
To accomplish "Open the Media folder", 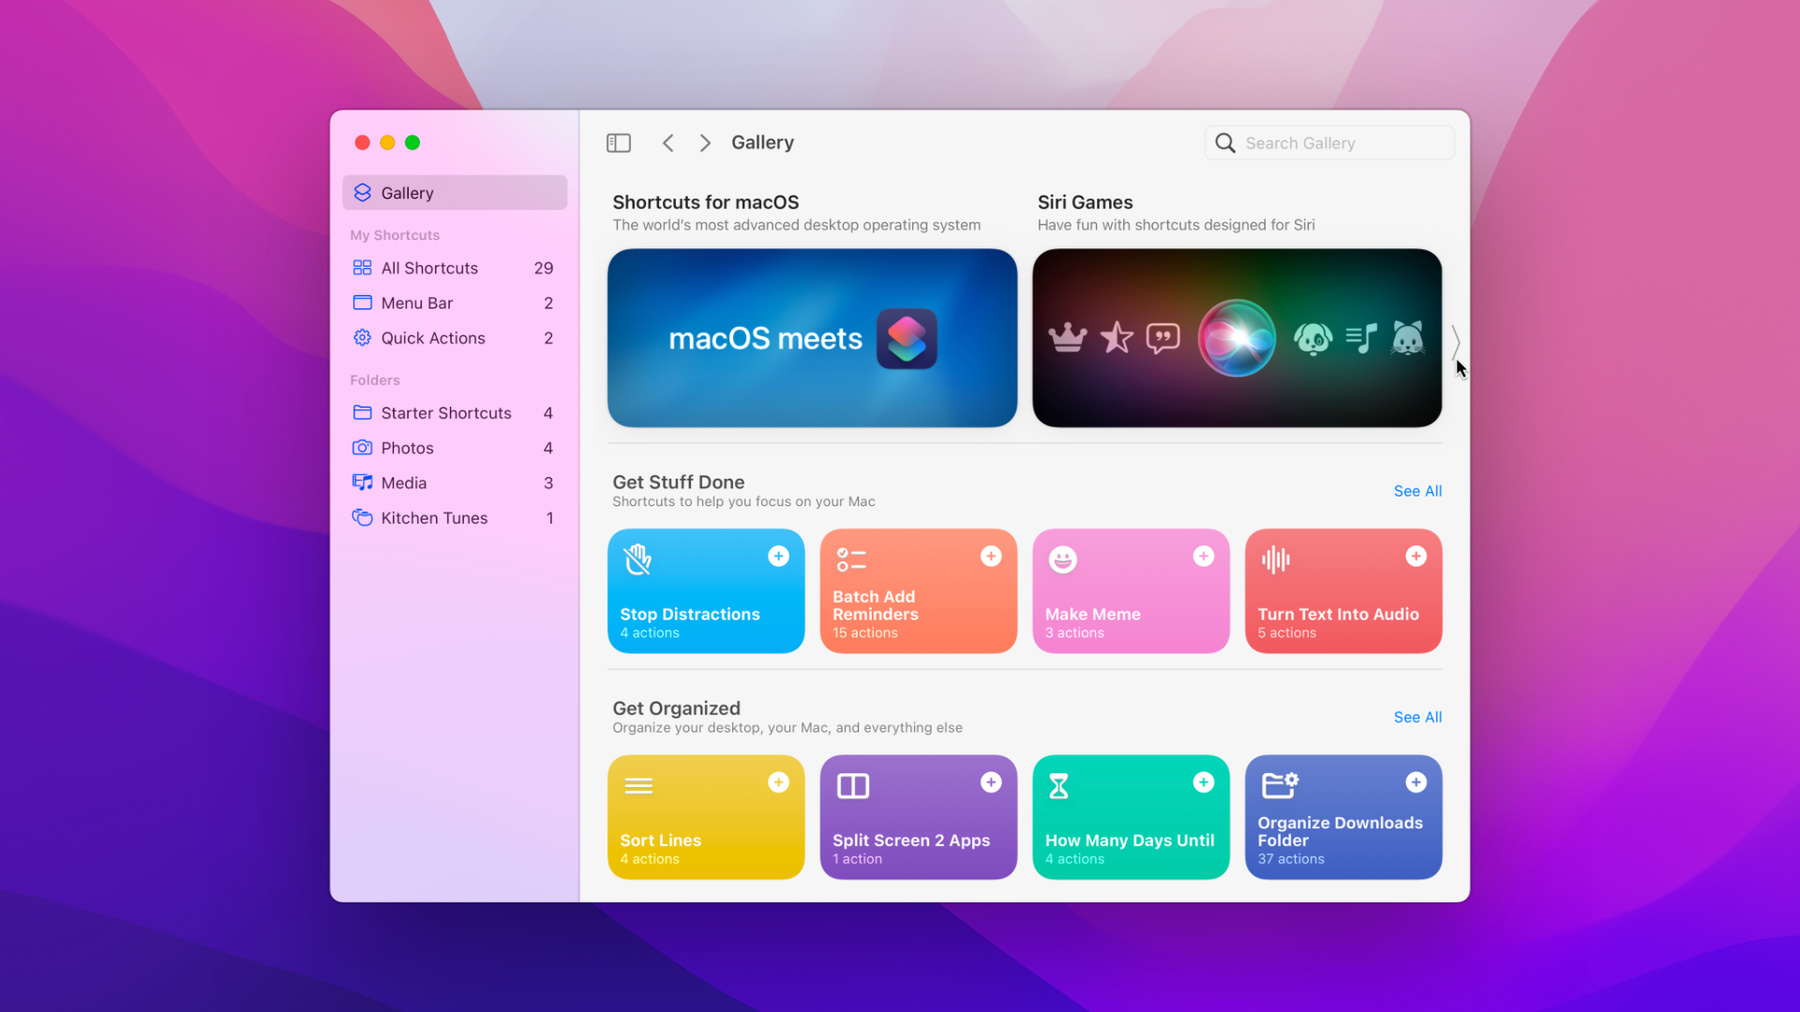I will point(454,483).
